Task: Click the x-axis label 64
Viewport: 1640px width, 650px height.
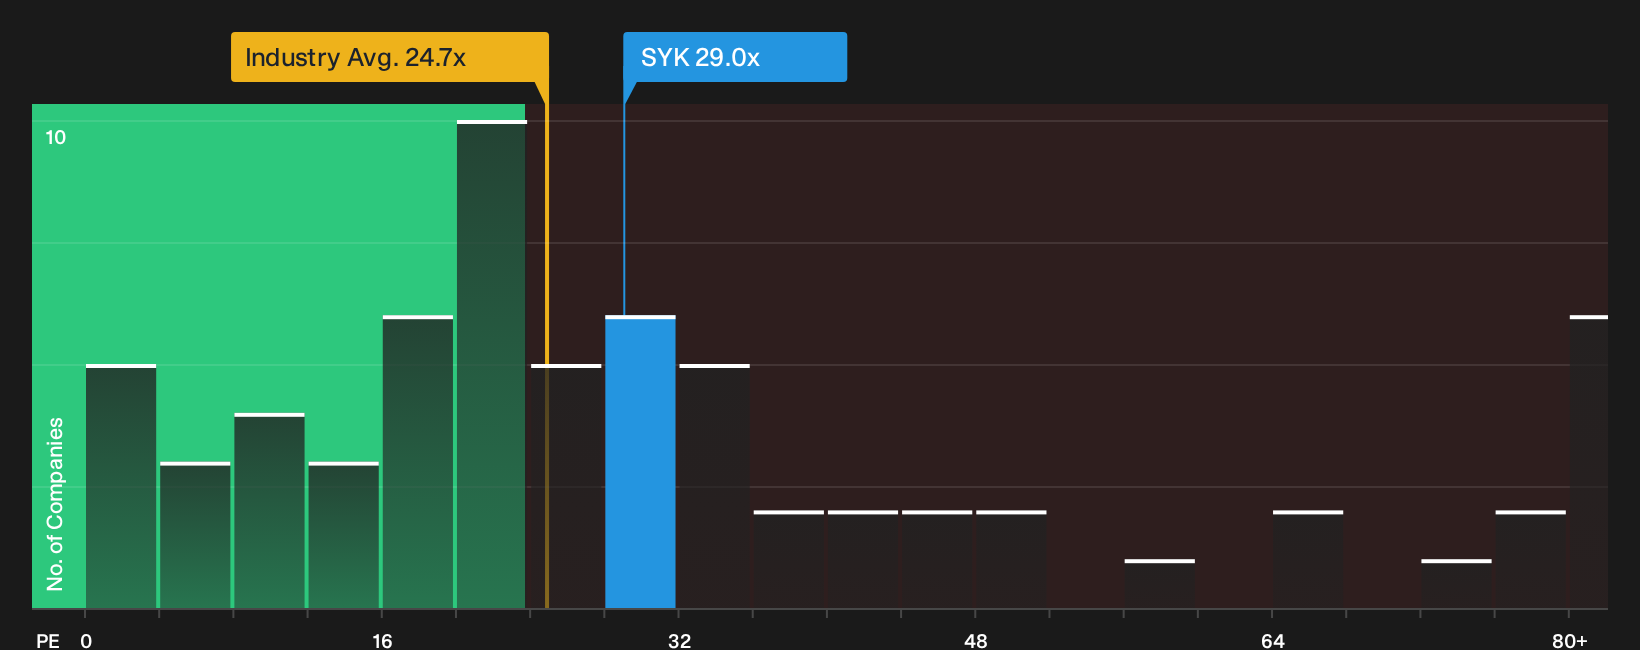Action: pos(1272,640)
